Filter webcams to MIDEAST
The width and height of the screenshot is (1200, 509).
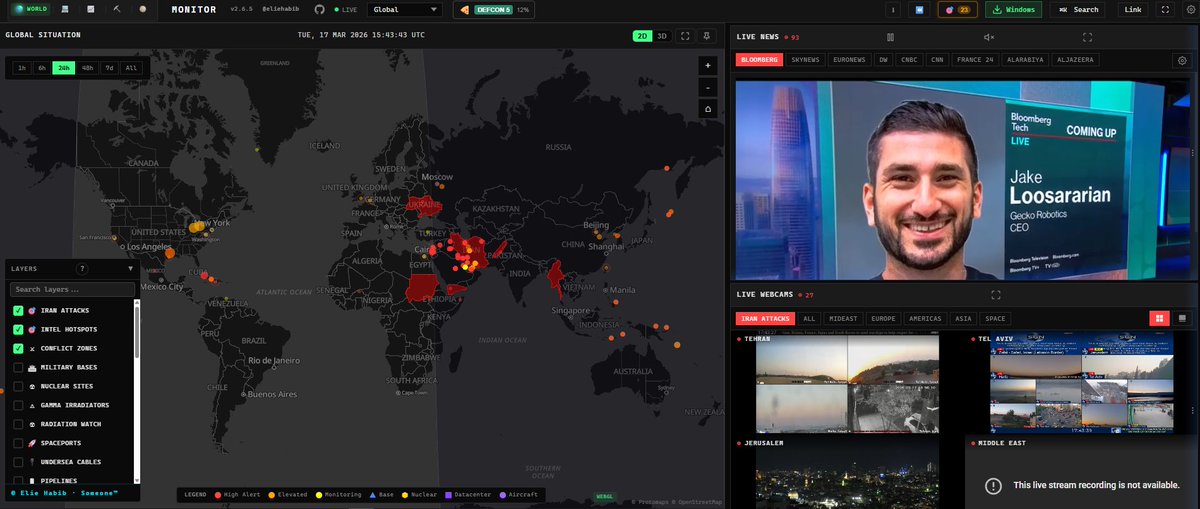842,318
